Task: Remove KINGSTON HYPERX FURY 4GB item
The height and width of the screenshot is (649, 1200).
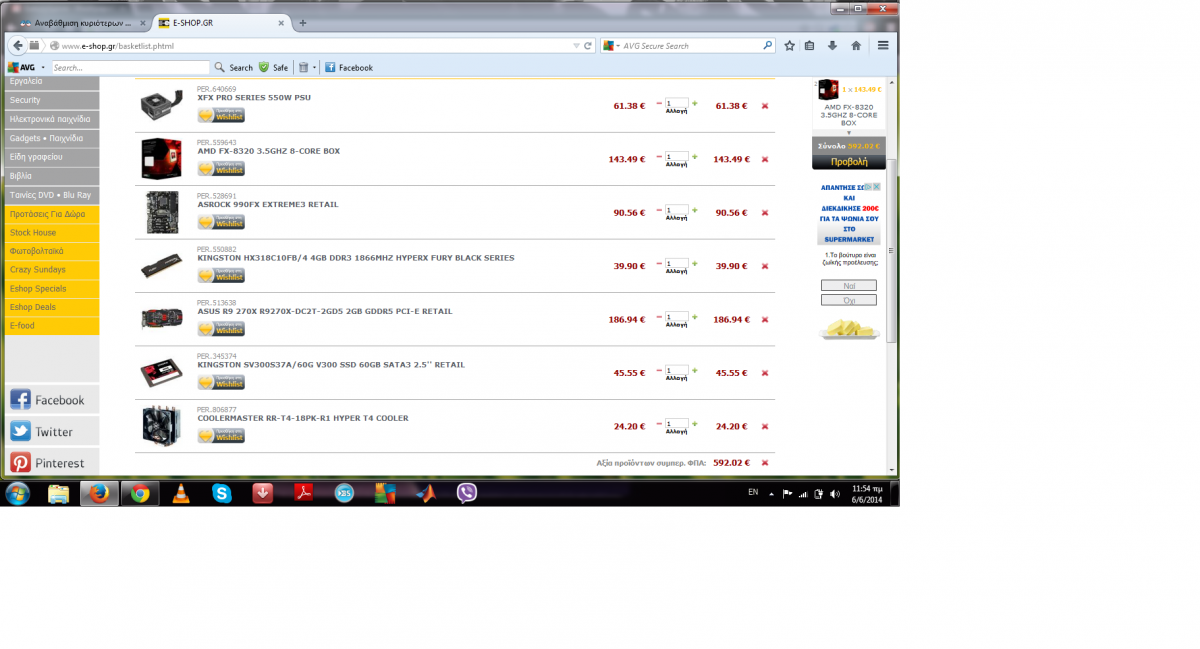Action: (765, 266)
